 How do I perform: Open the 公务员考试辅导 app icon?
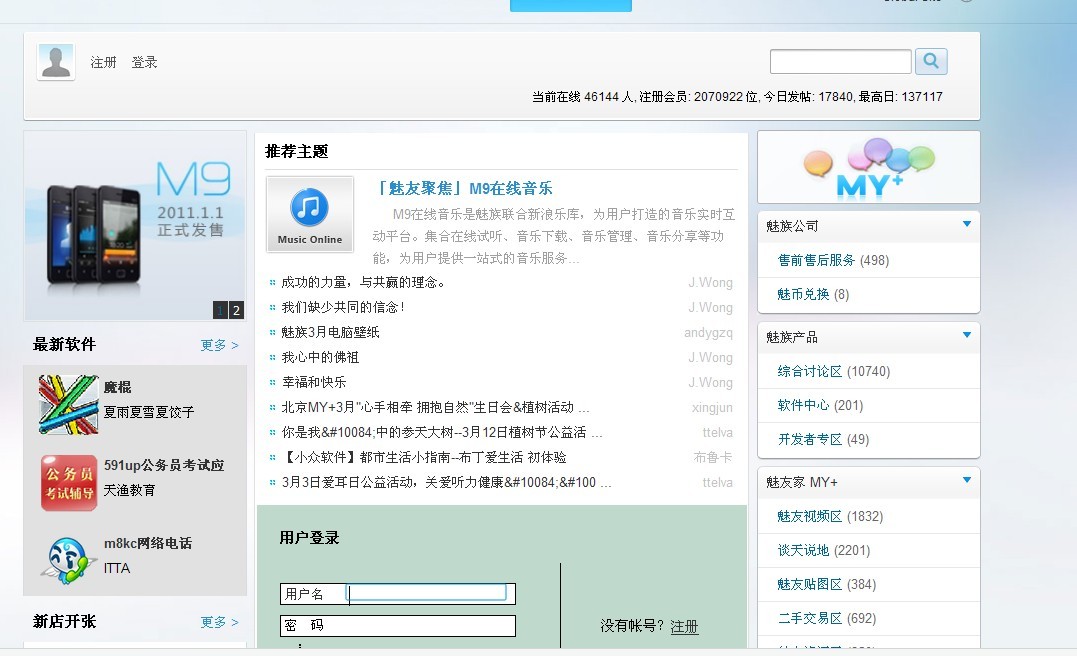(69, 483)
